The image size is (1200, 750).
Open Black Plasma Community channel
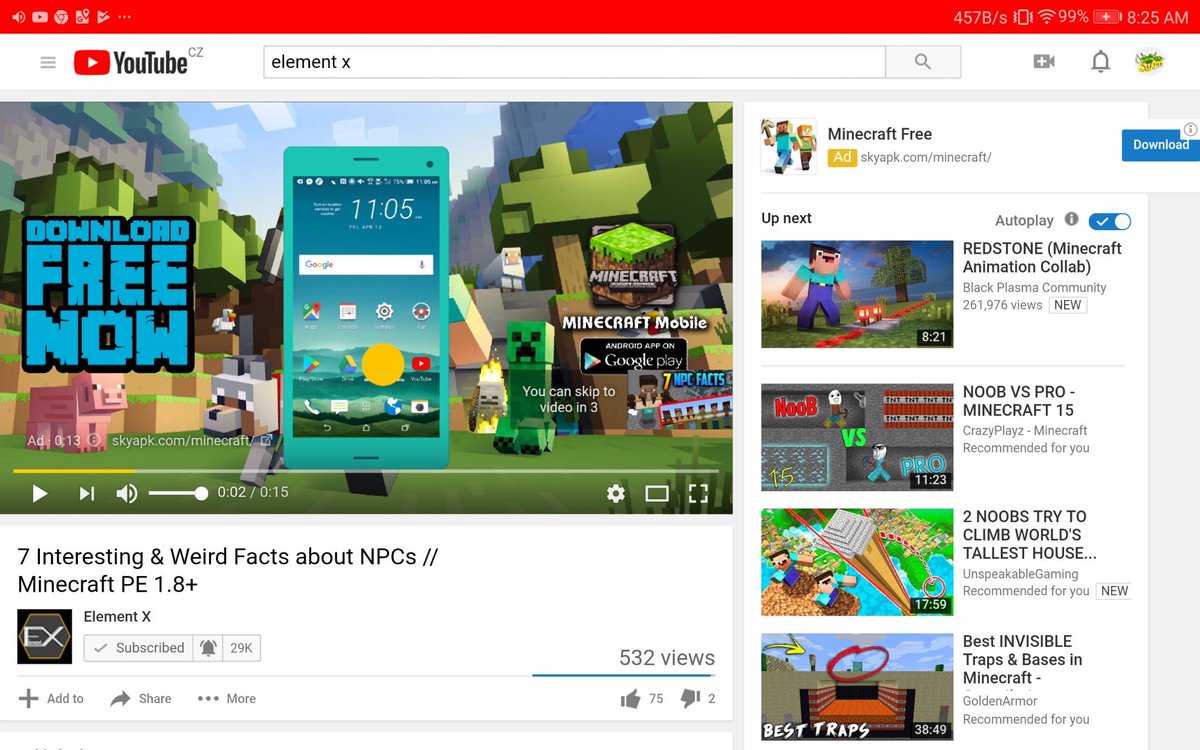point(1034,288)
